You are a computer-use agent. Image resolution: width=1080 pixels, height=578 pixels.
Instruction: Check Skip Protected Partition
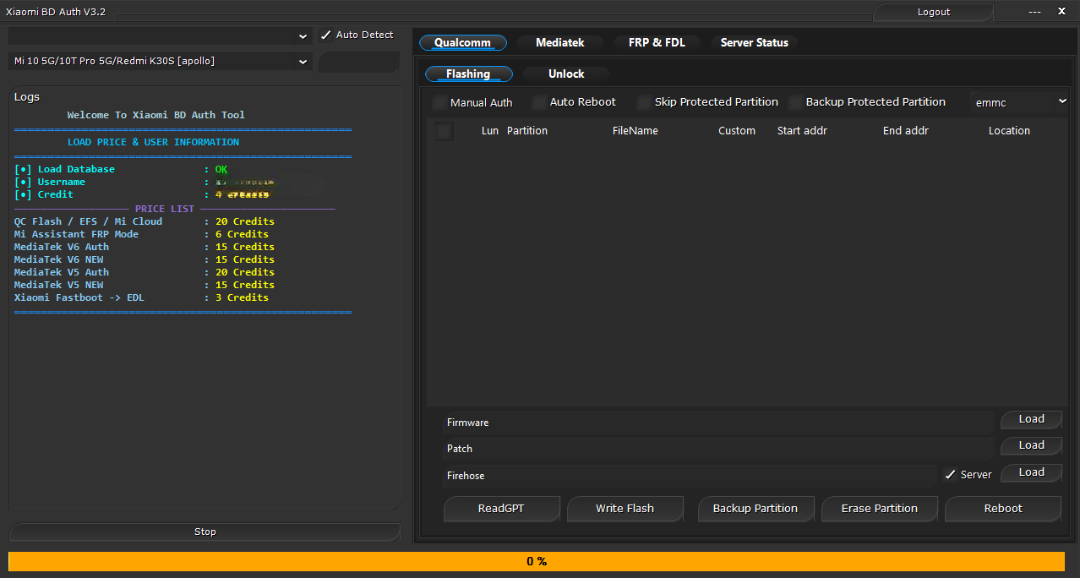pos(644,103)
